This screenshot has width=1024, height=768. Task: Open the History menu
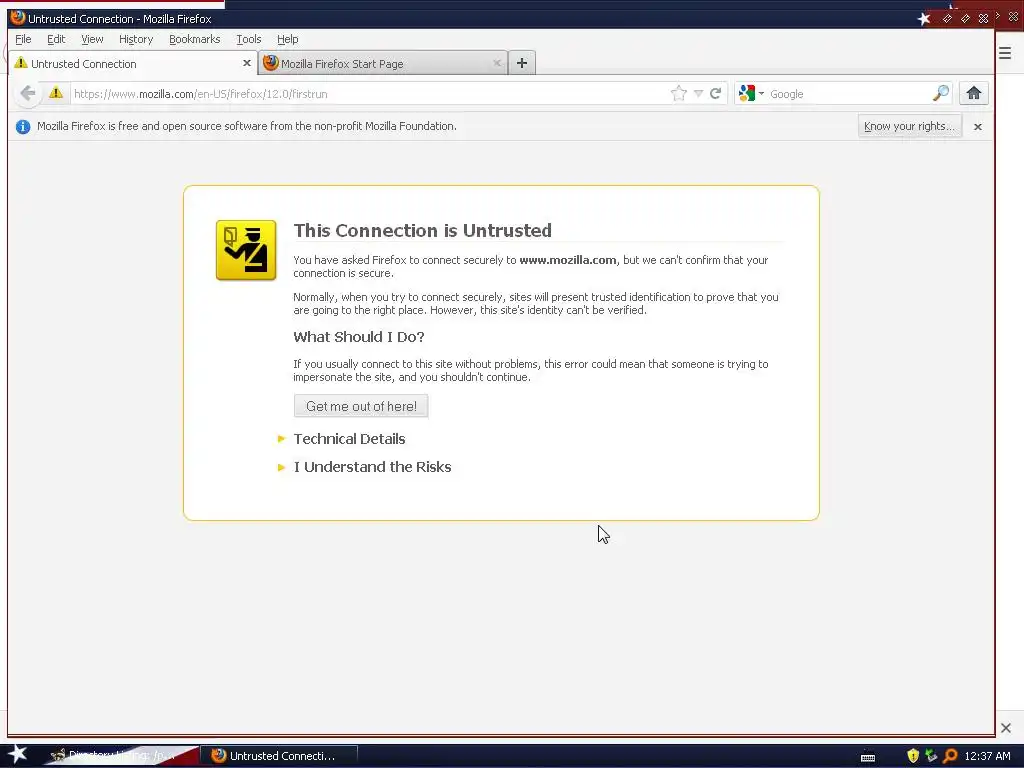click(136, 39)
